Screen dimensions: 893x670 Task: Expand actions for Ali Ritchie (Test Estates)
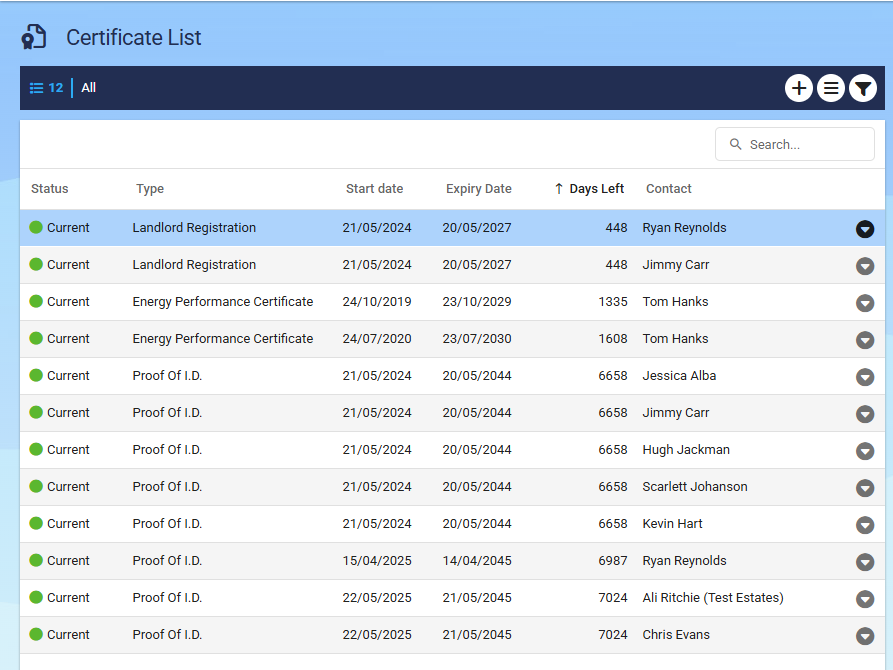865,599
